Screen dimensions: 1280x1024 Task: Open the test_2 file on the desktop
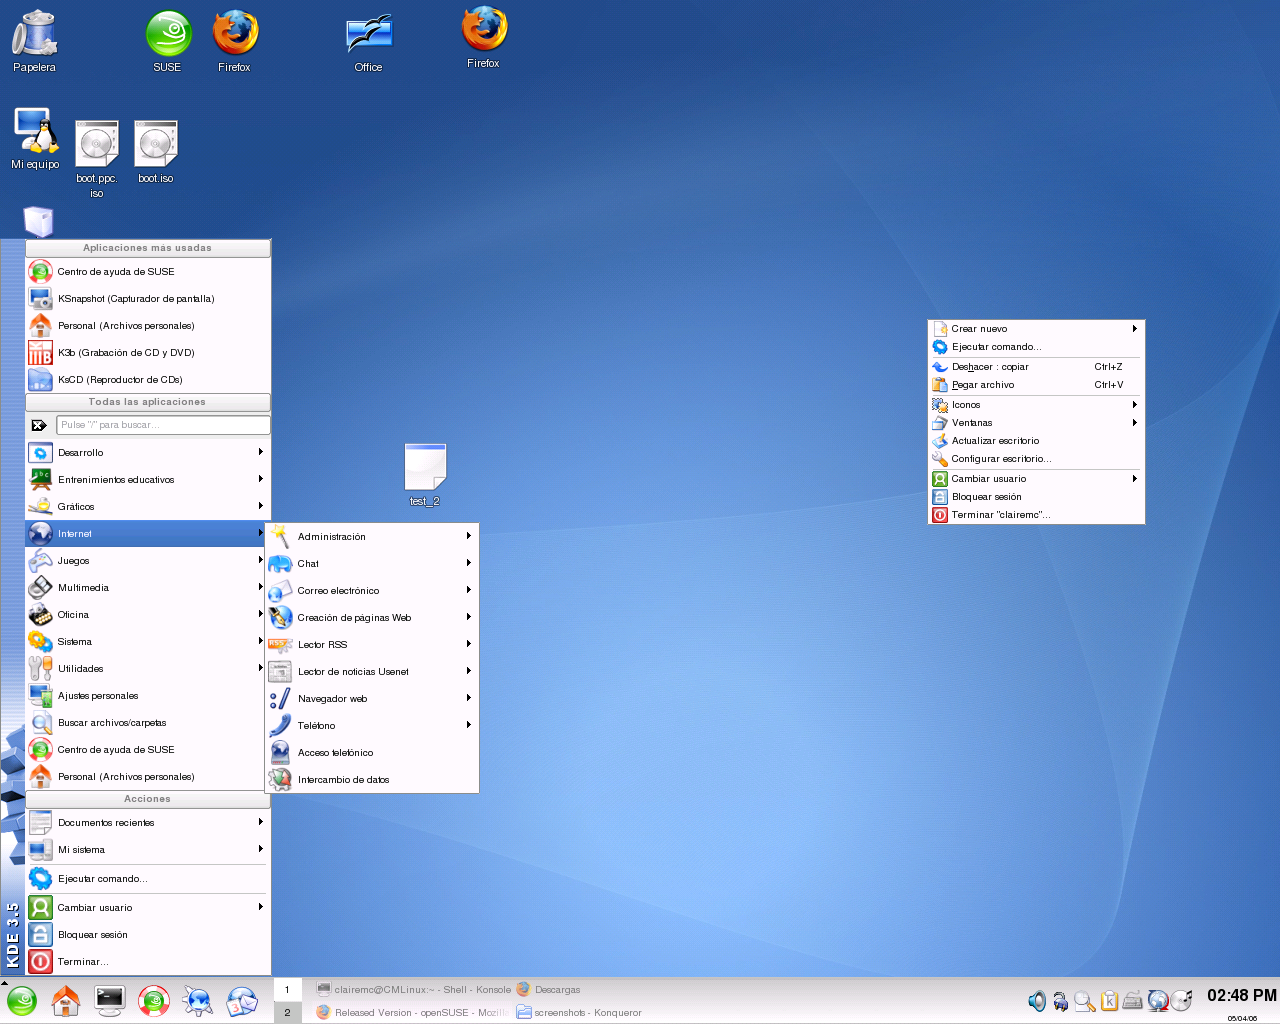[x=425, y=468]
